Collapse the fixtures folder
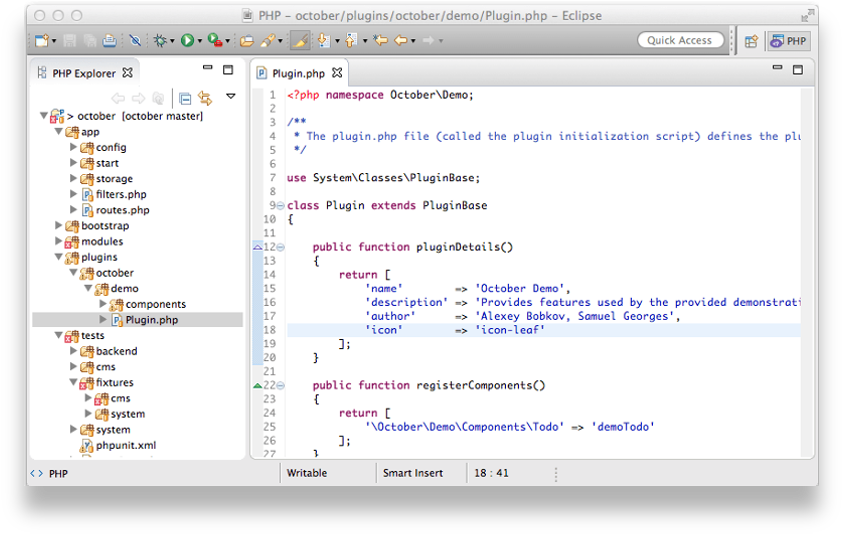 74,382
